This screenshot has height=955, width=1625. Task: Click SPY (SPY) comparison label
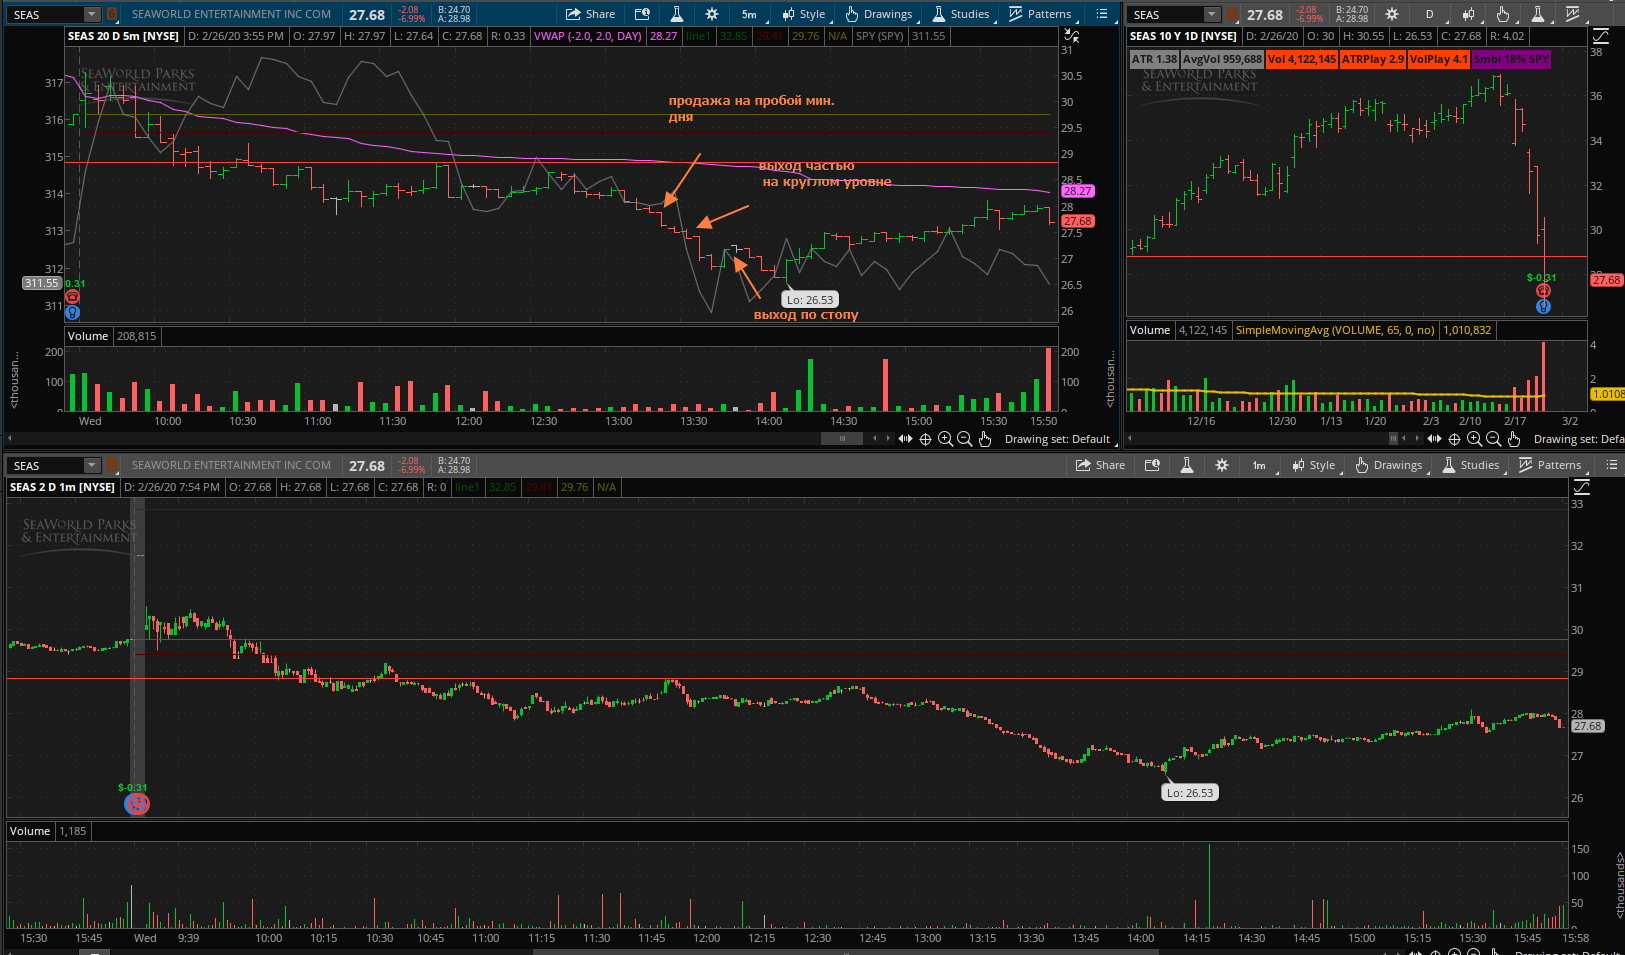tap(880, 36)
